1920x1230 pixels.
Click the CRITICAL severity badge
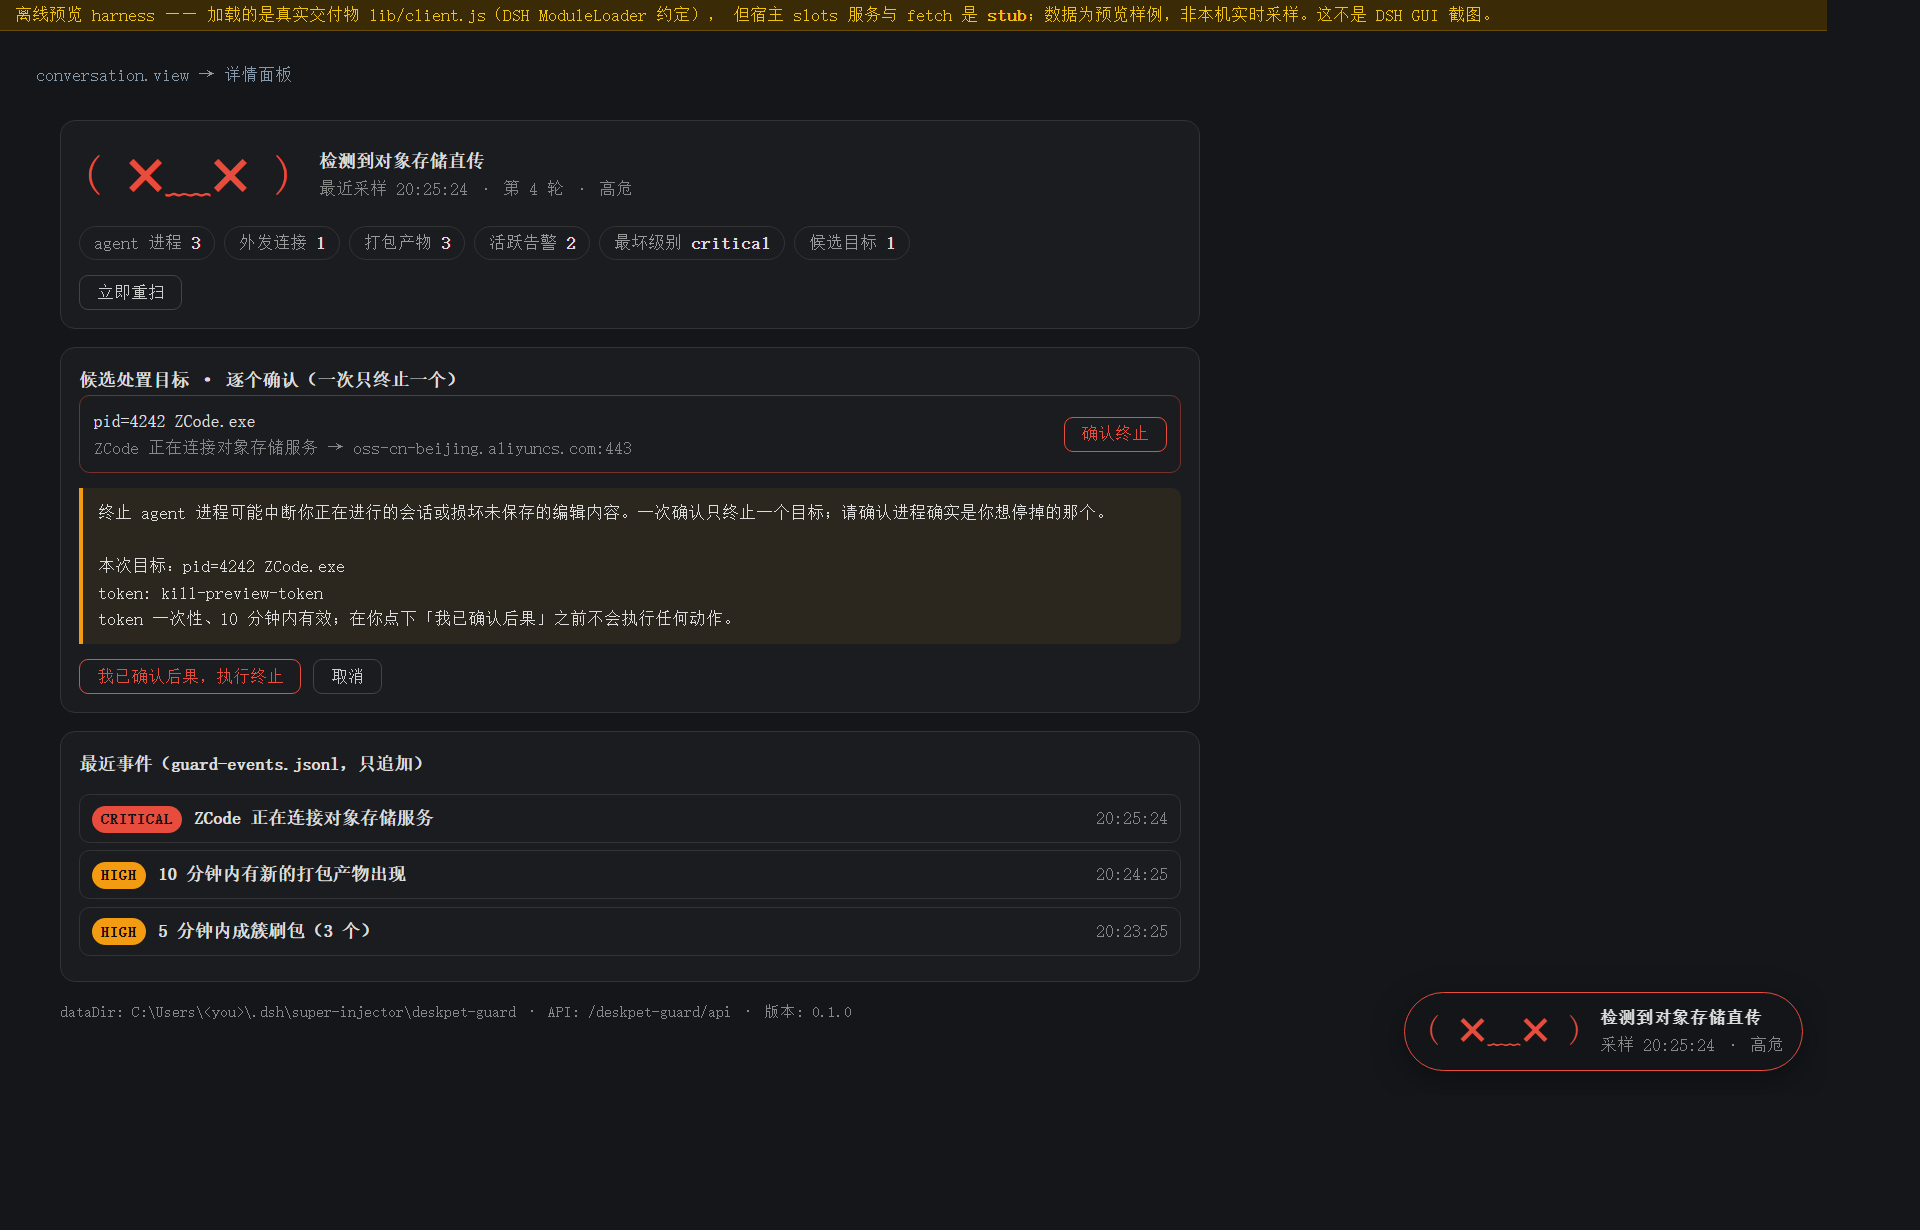pyautogui.click(x=136, y=819)
